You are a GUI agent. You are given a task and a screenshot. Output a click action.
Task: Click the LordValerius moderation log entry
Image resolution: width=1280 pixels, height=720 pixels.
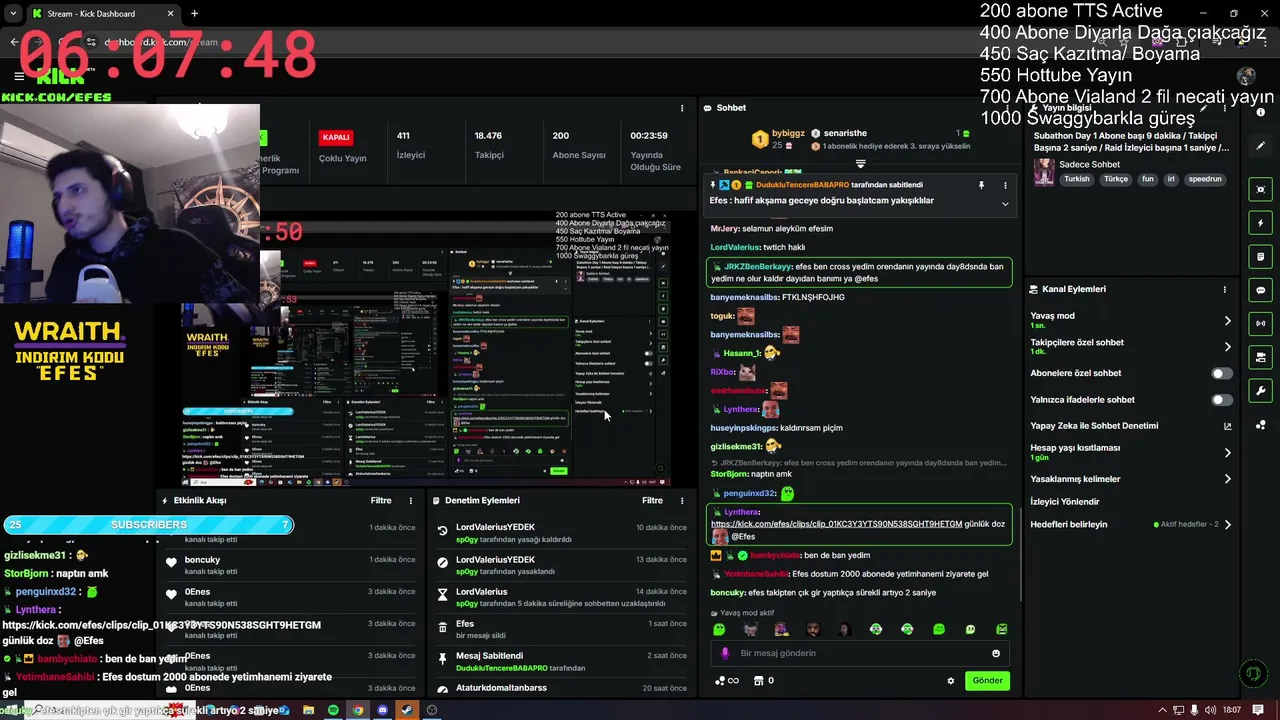pyautogui.click(x=560, y=597)
